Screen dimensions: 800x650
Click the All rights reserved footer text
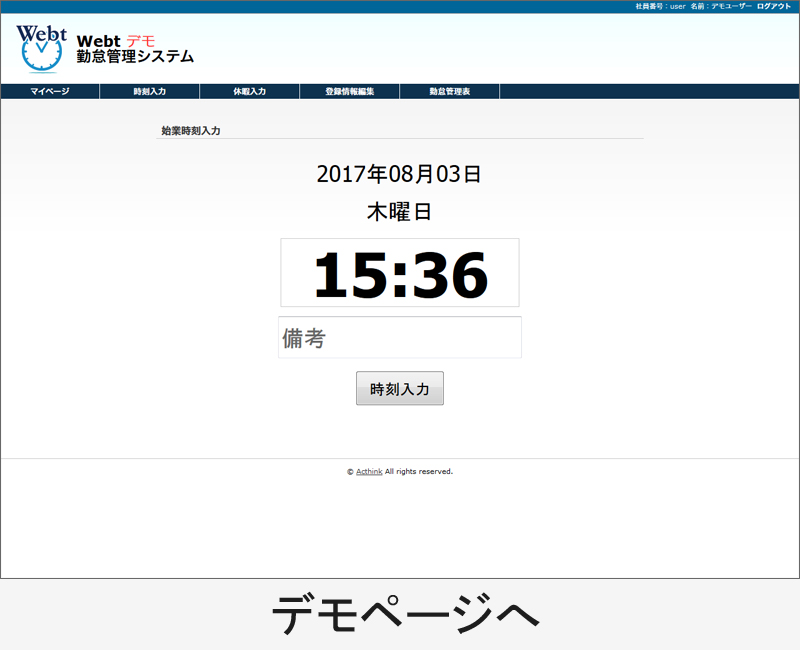(x=419, y=472)
